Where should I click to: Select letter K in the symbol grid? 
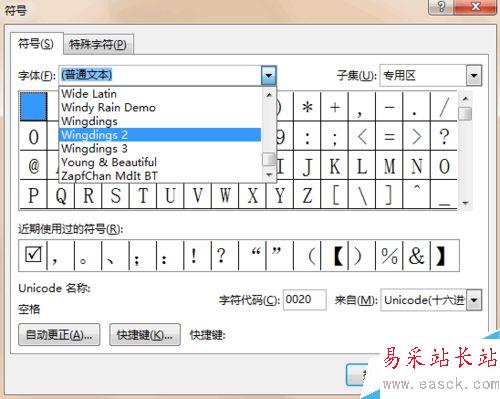point(335,166)
